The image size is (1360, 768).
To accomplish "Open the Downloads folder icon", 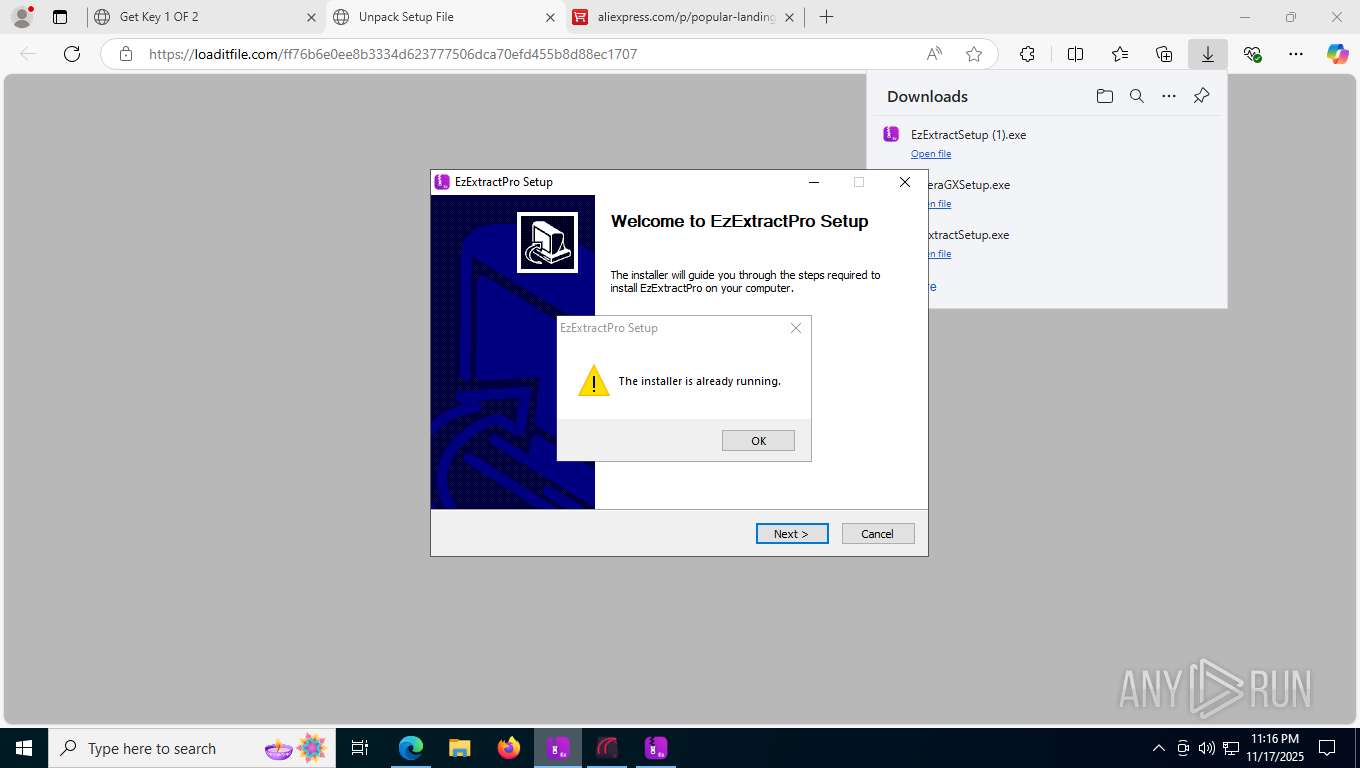I will [1104, 96].
